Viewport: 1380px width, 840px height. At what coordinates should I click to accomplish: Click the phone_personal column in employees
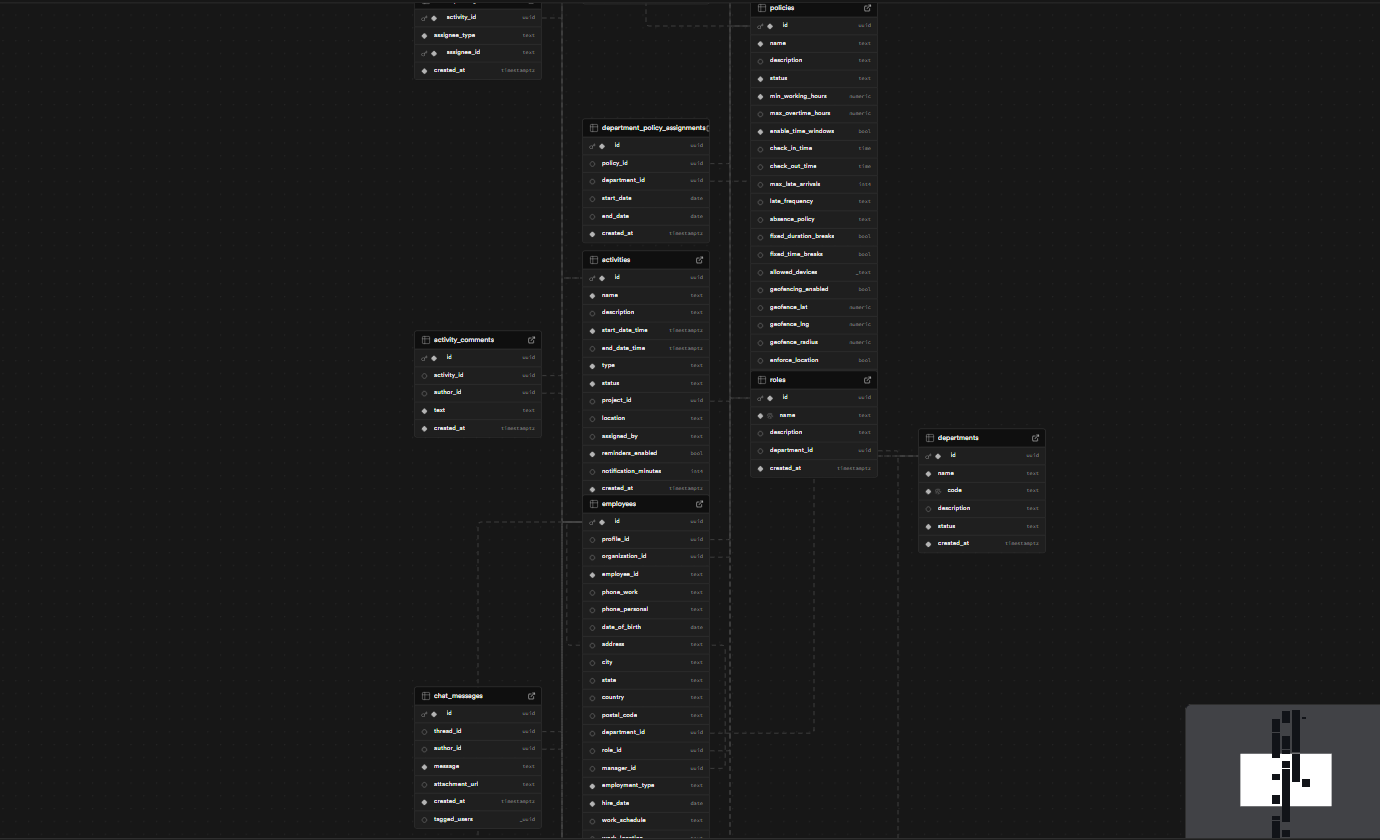pos(646,610)
